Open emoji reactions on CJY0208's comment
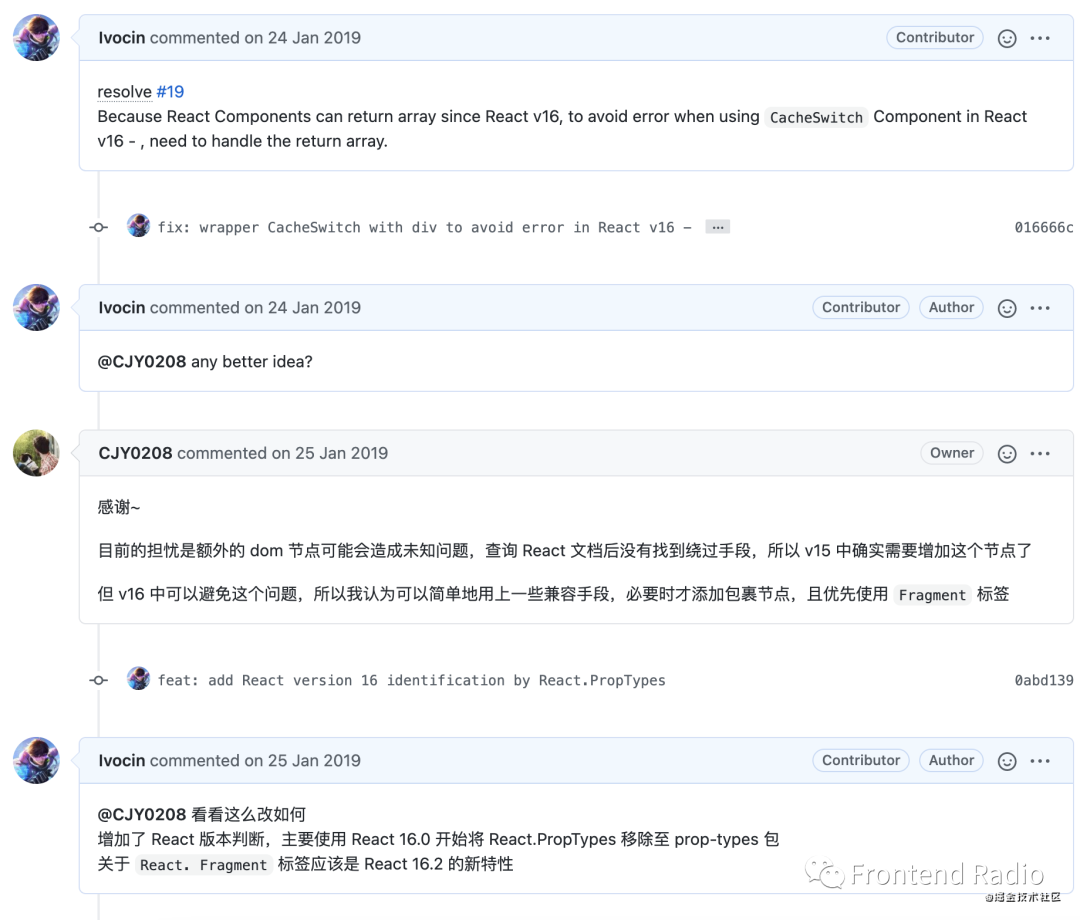The width and height of the screenshot is (1080, 920). 1006,452
